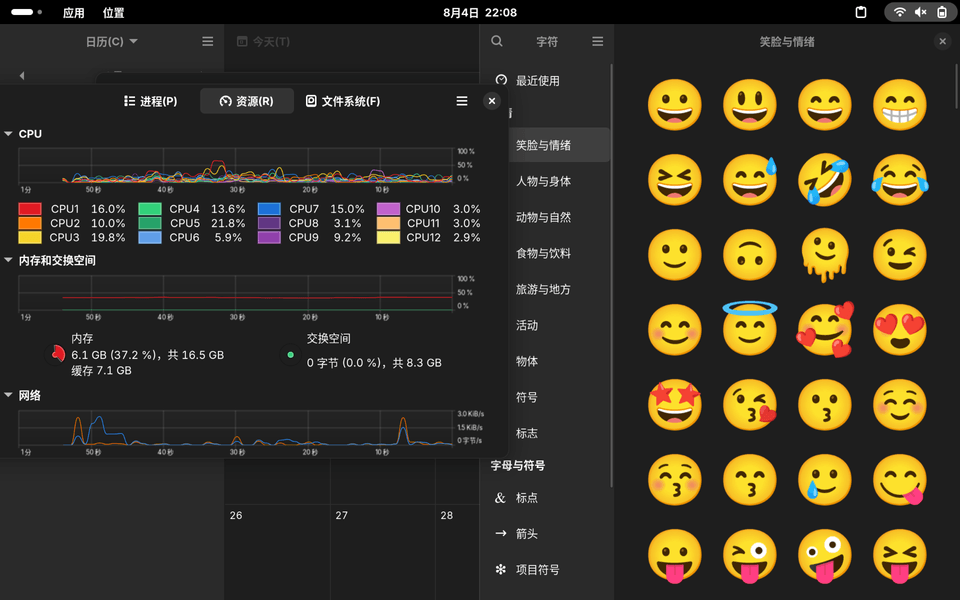Select the melting face emoji
This screenshot has height=600, width=960.
point(824,254)
